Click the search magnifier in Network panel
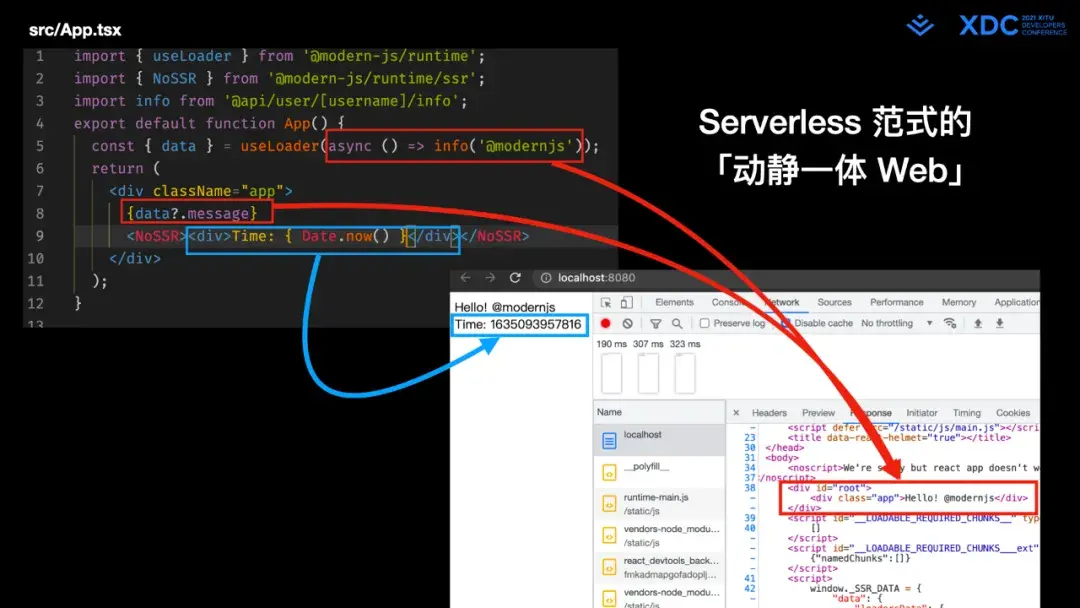1080x608 pixels. point(675,323)
